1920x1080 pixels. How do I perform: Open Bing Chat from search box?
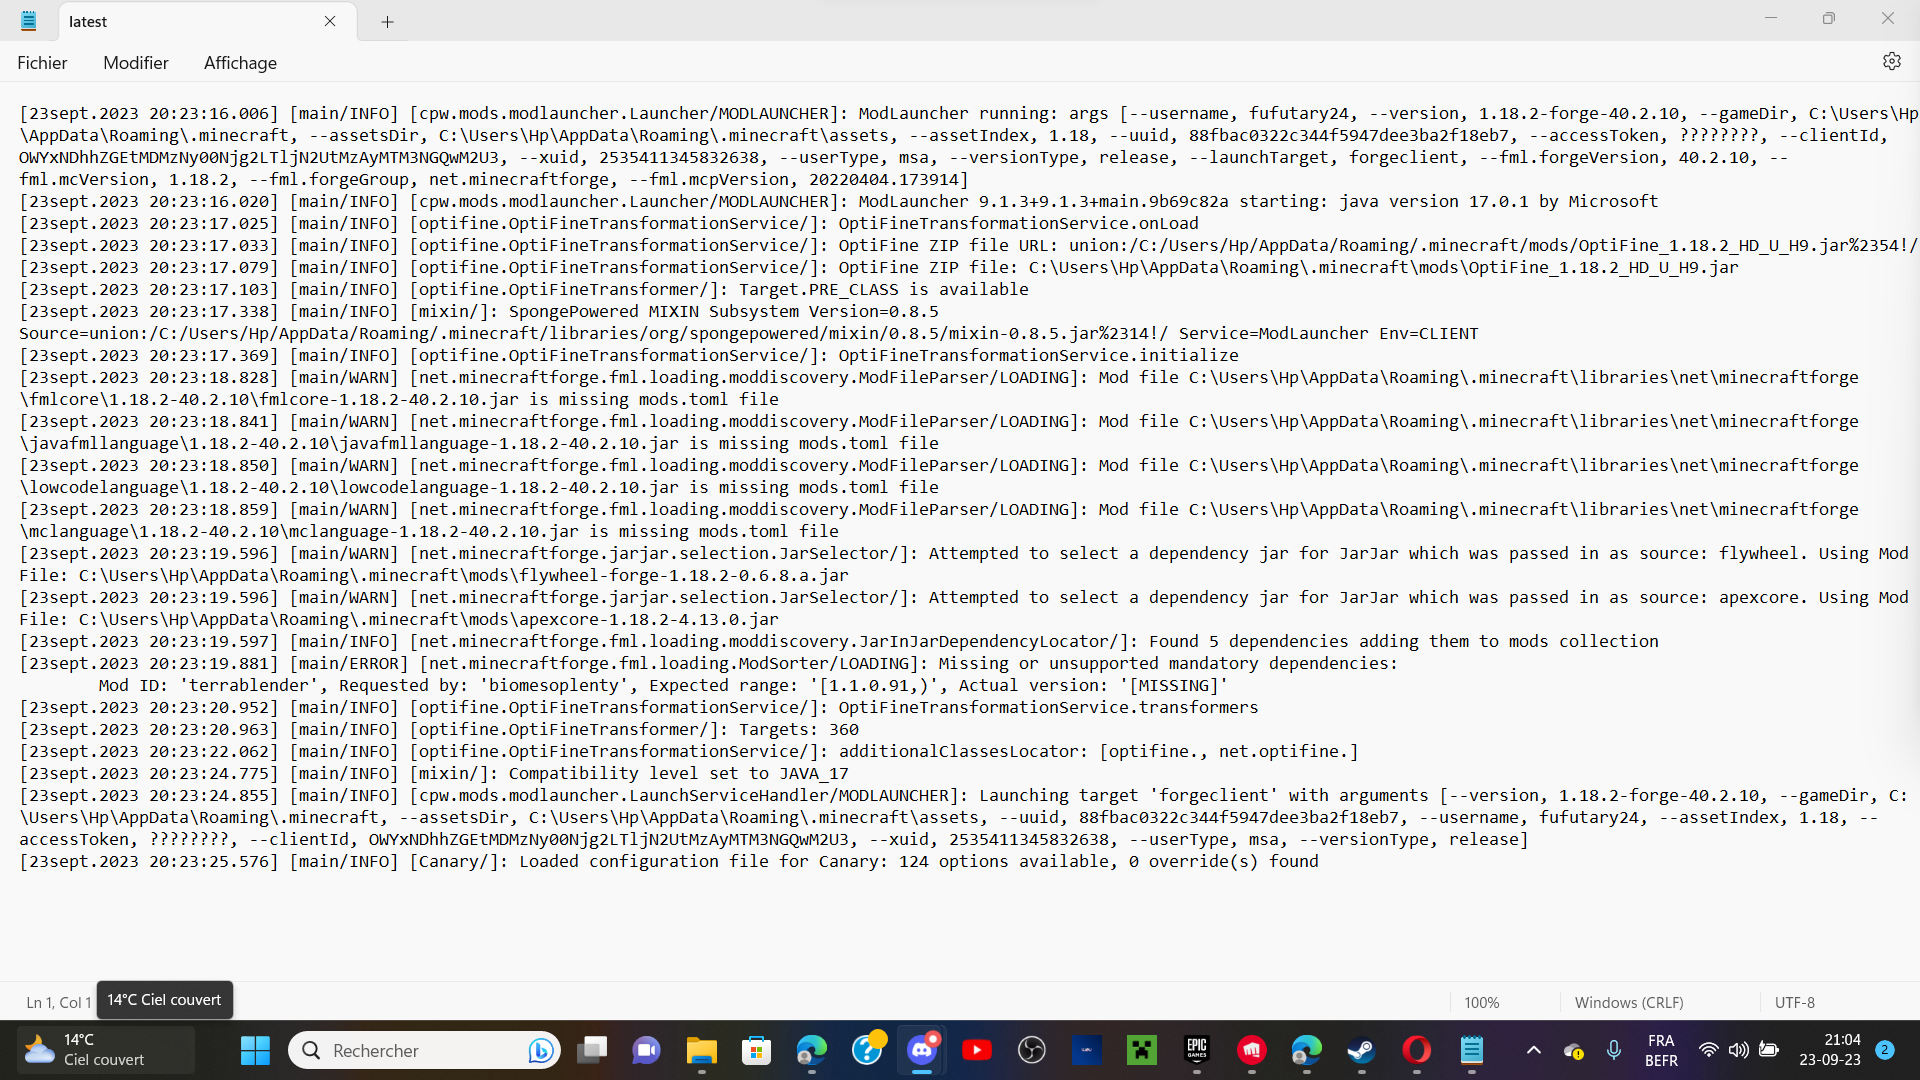tap(541, 1050)
